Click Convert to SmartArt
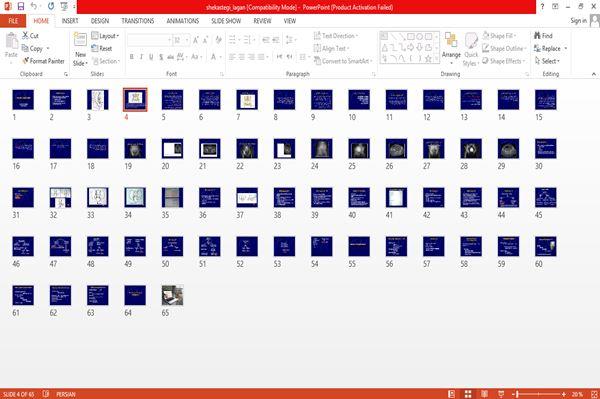This screenshot has width=600, height=399. 343,61
